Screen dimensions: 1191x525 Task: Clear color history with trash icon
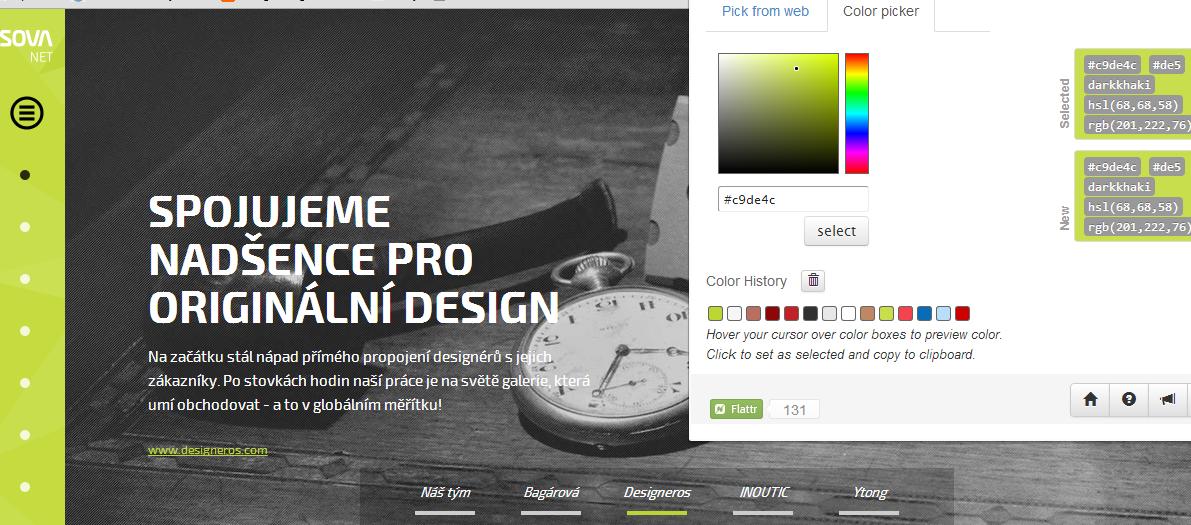click(x=813, y=280)
